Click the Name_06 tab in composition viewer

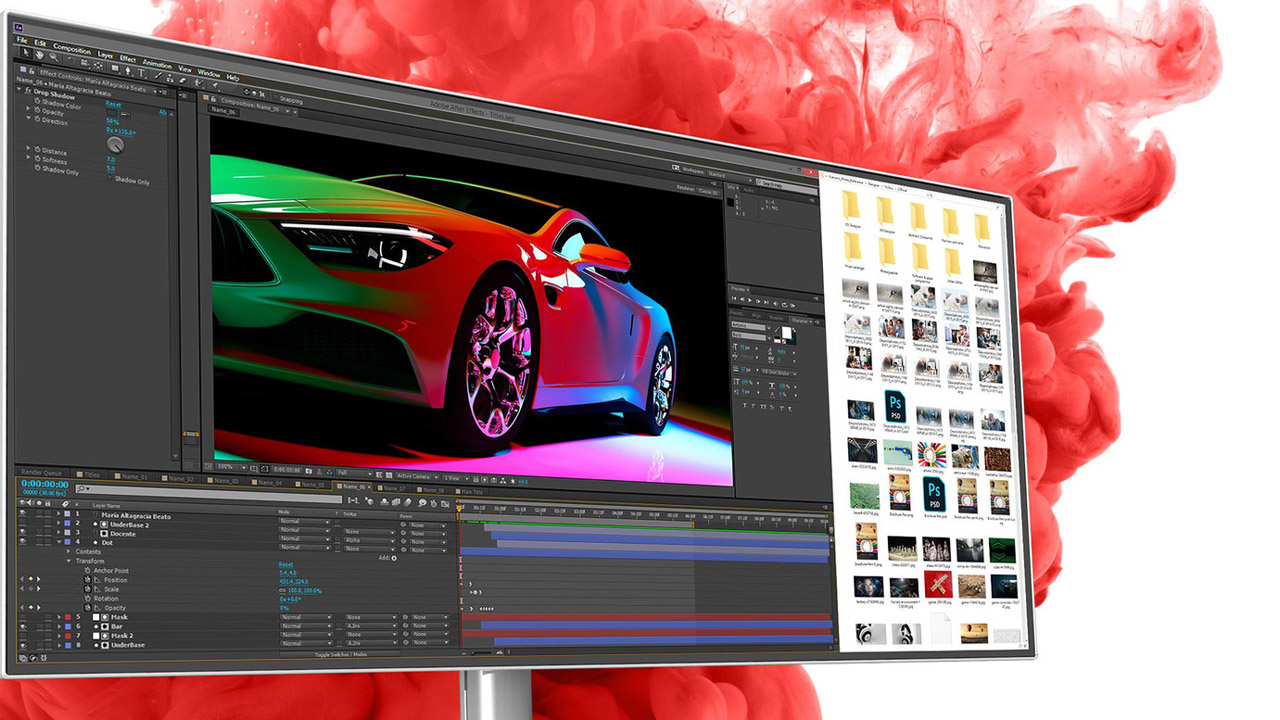(x=224, y=111)
